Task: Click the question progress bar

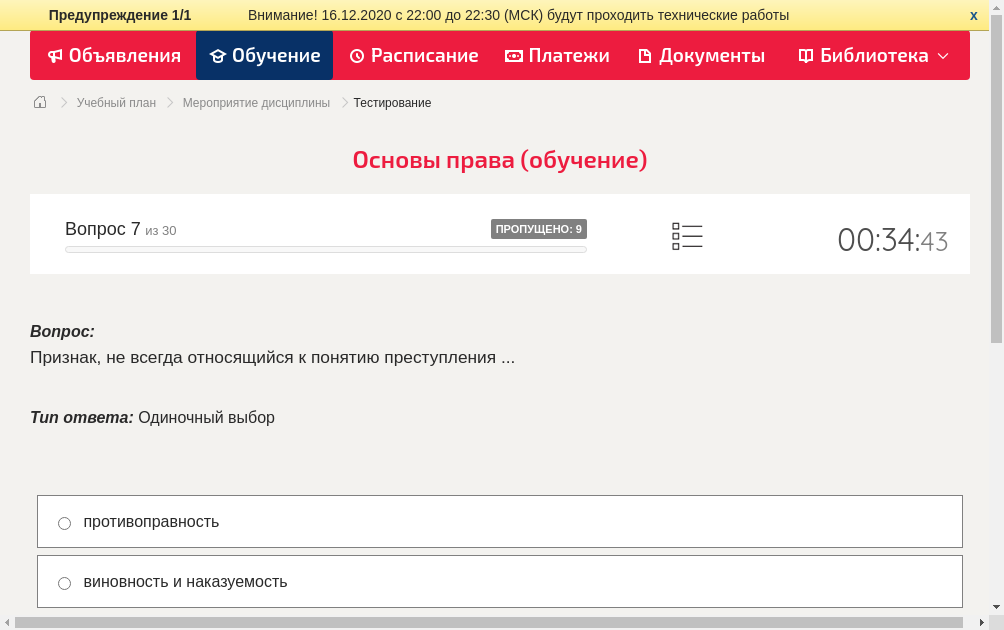Action: (x=325, y=249)
